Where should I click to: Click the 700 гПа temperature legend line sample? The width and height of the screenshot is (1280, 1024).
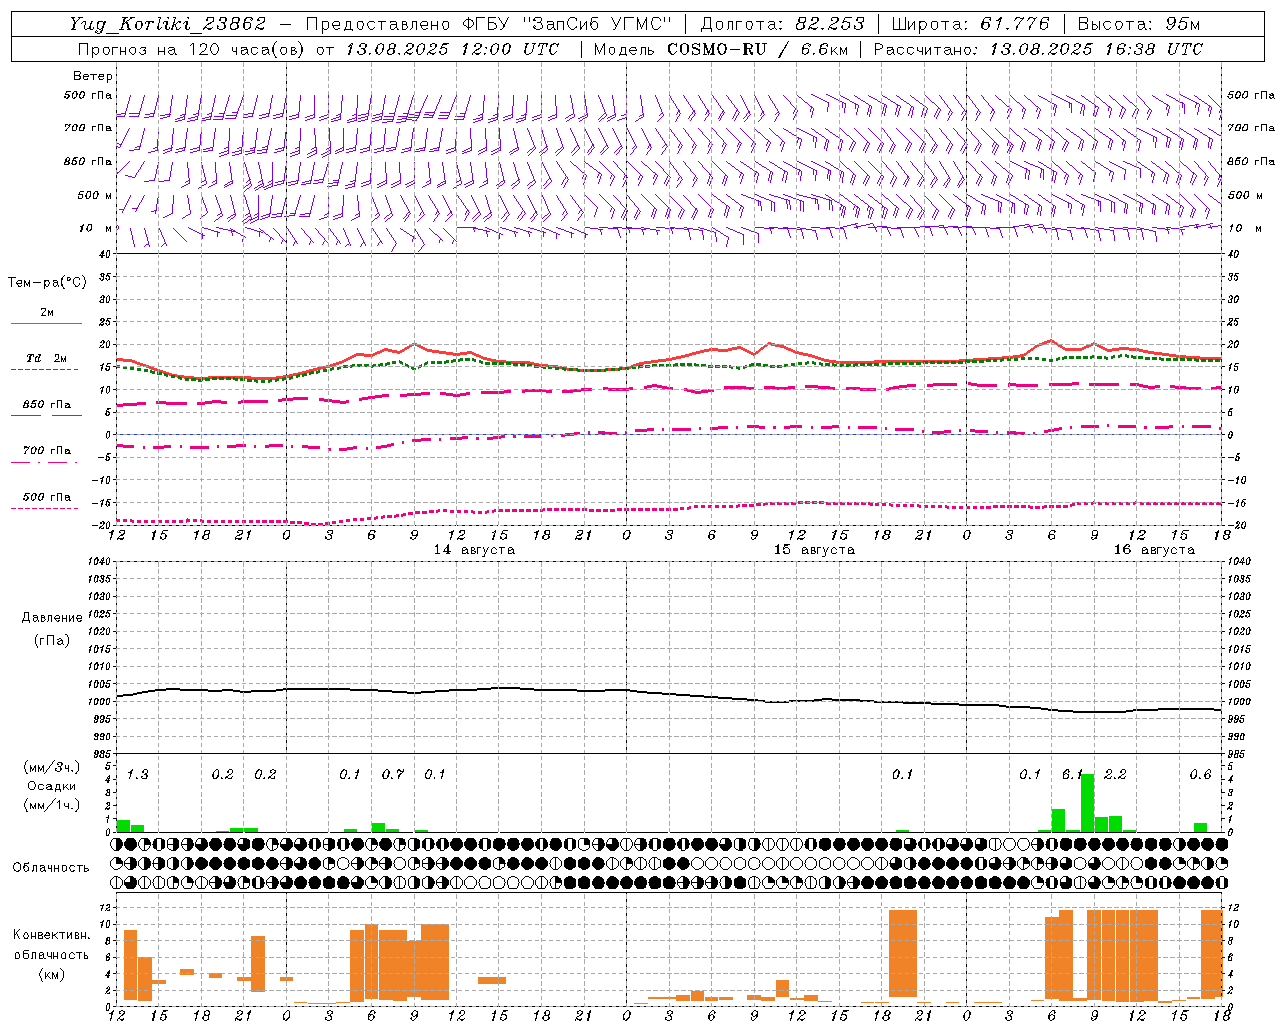[x=44, y=462]
